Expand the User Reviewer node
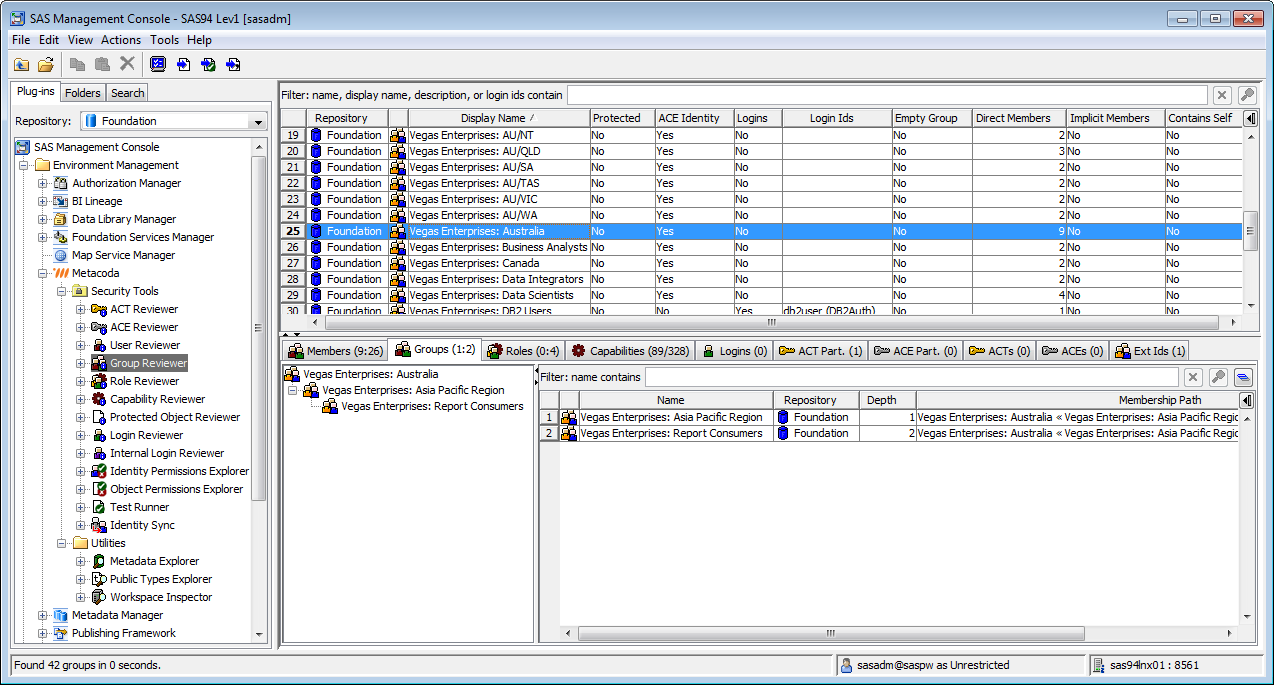The width and height of the screenshot is (1274, 685). (x=80, y=345)
